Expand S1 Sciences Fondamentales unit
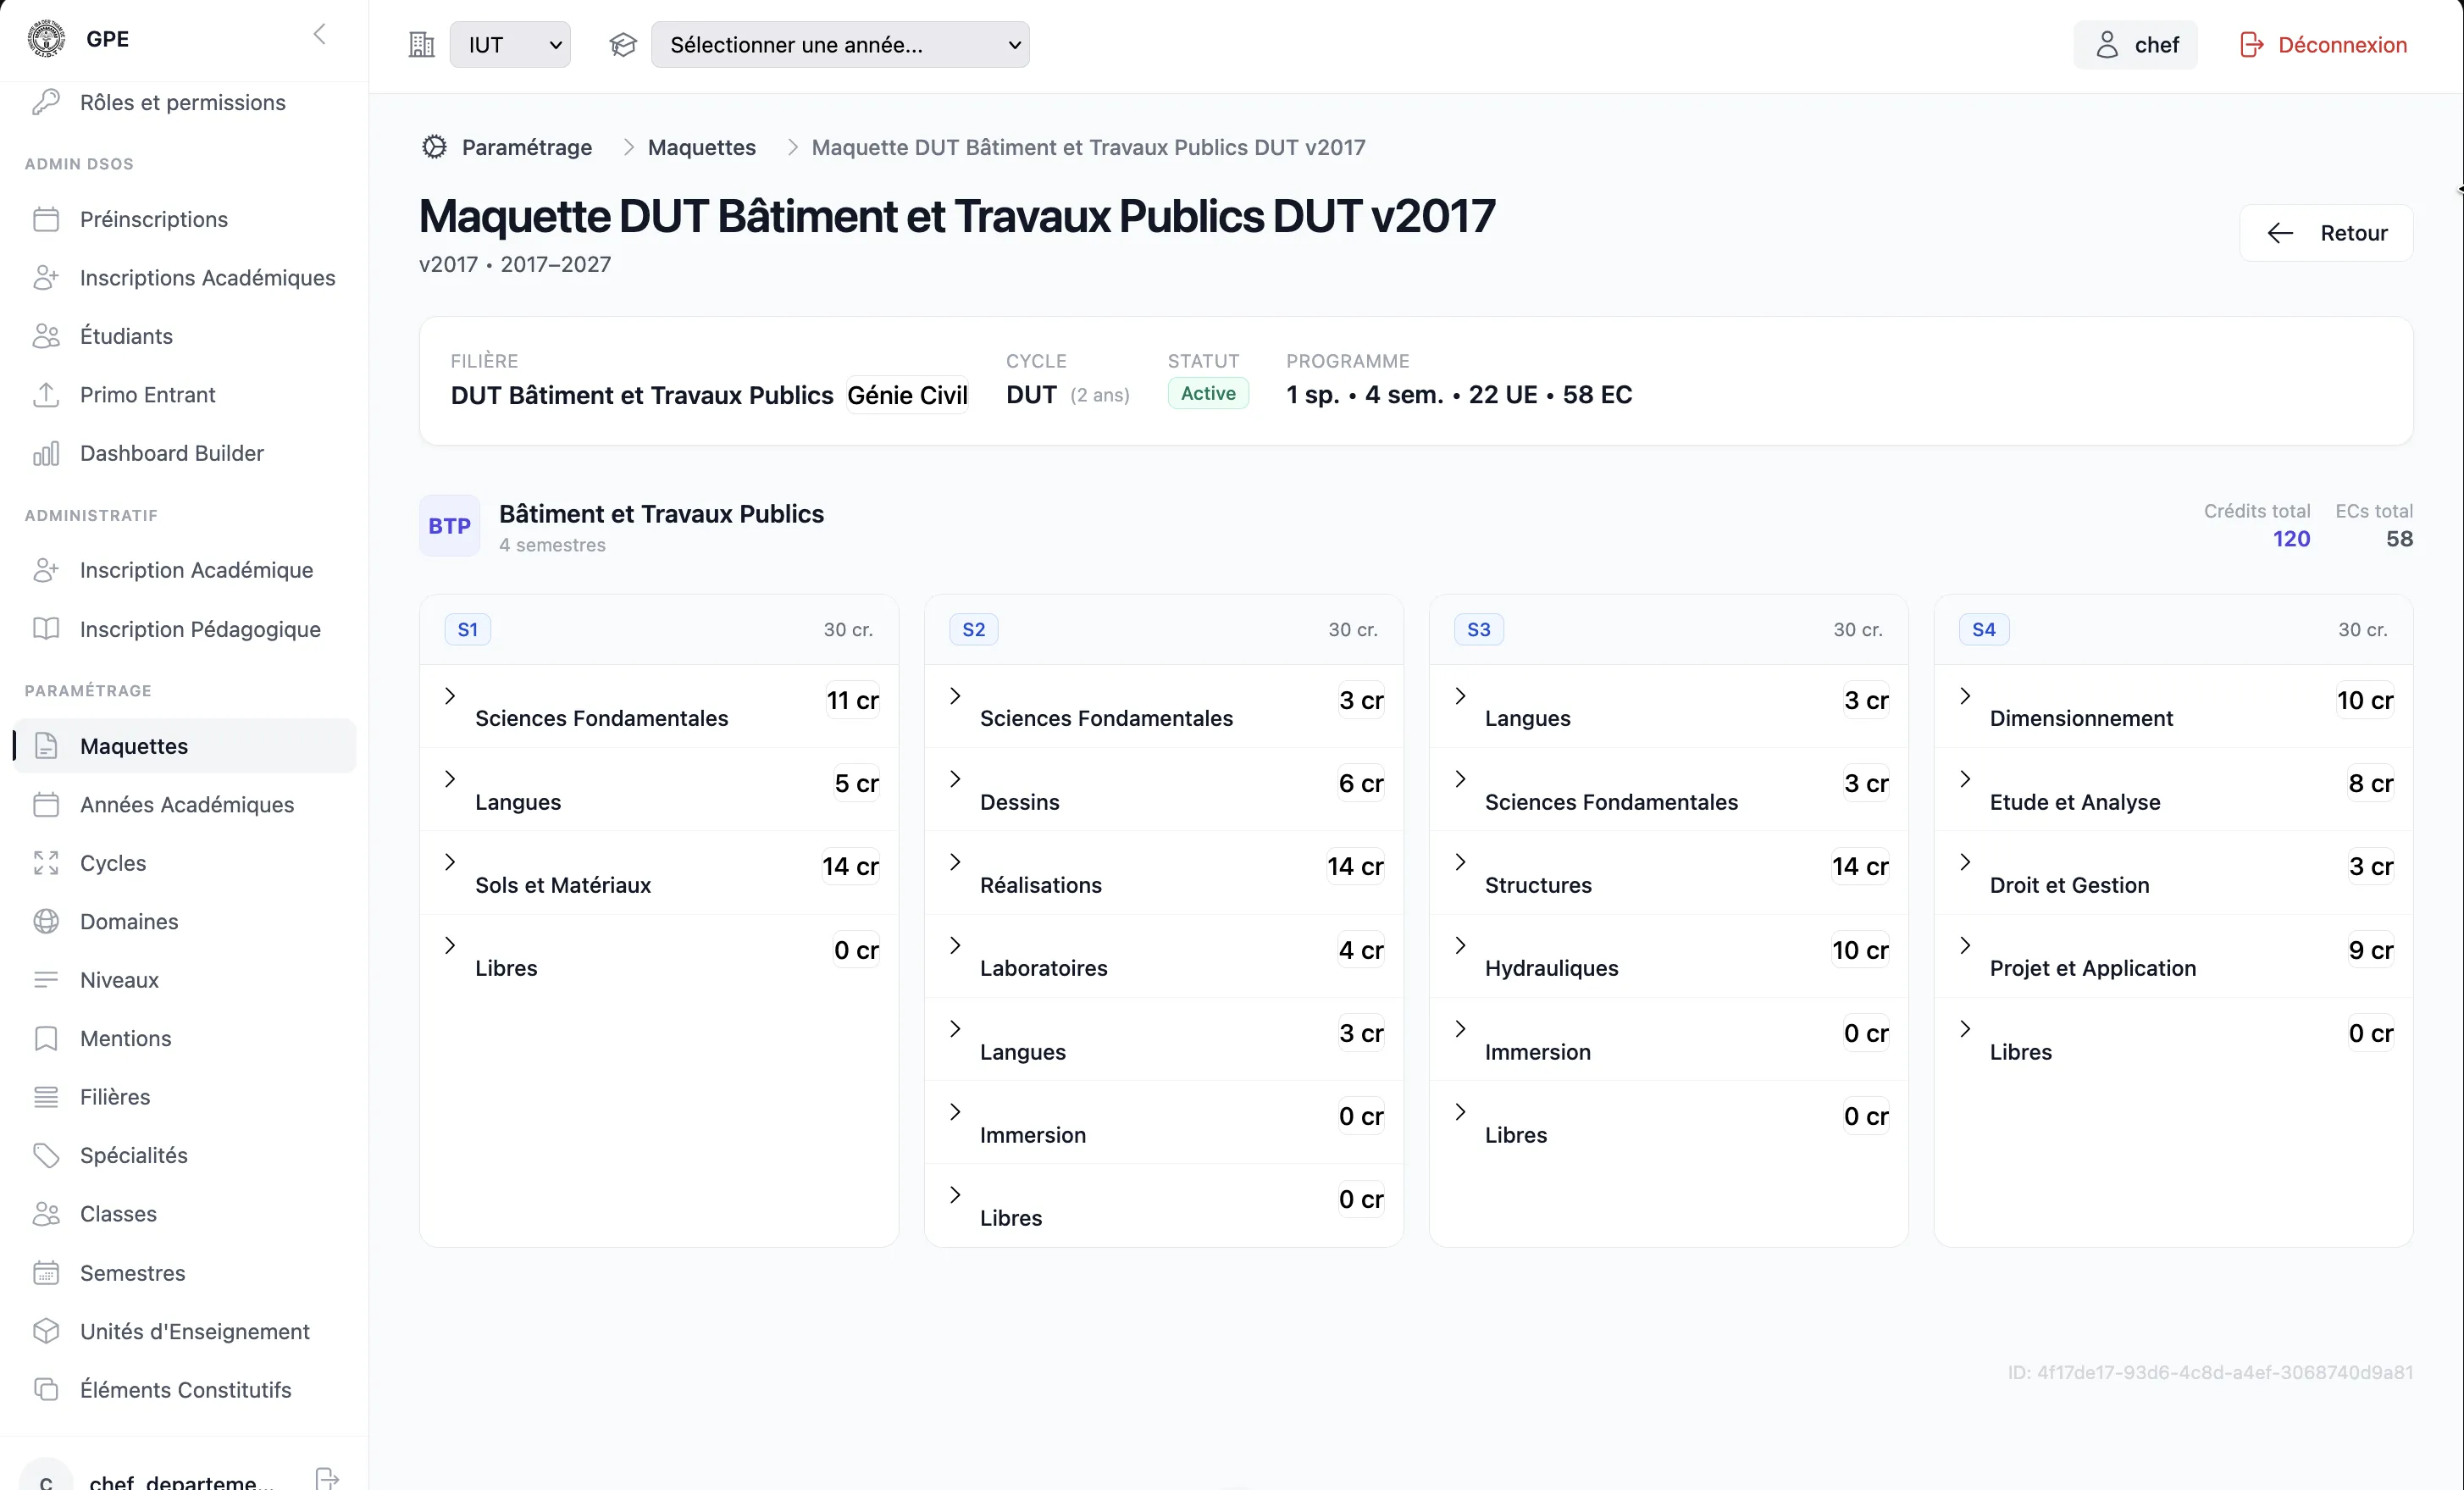Image resolution: width=2464 pixels, height=1490 pixels. click(x=450, y=696)
